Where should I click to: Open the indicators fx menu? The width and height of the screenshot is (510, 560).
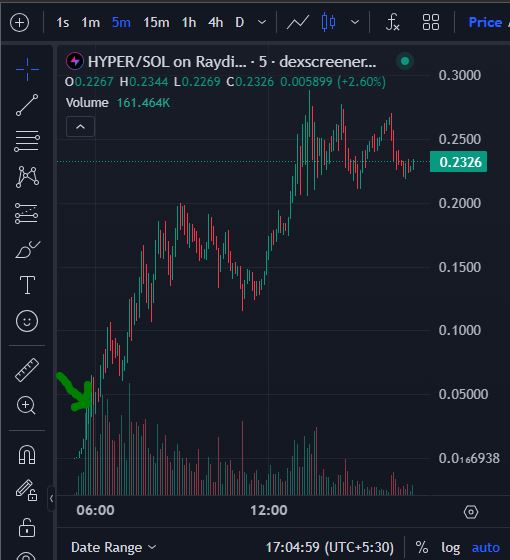click(392, 22)
